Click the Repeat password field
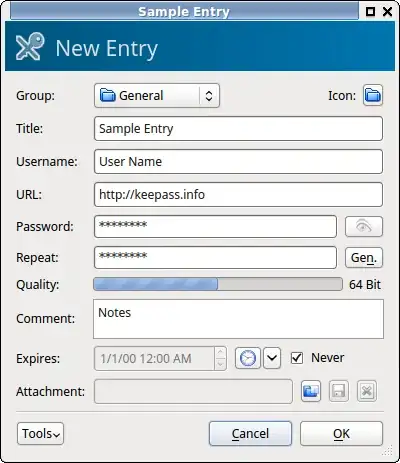 tap(215, 257)
